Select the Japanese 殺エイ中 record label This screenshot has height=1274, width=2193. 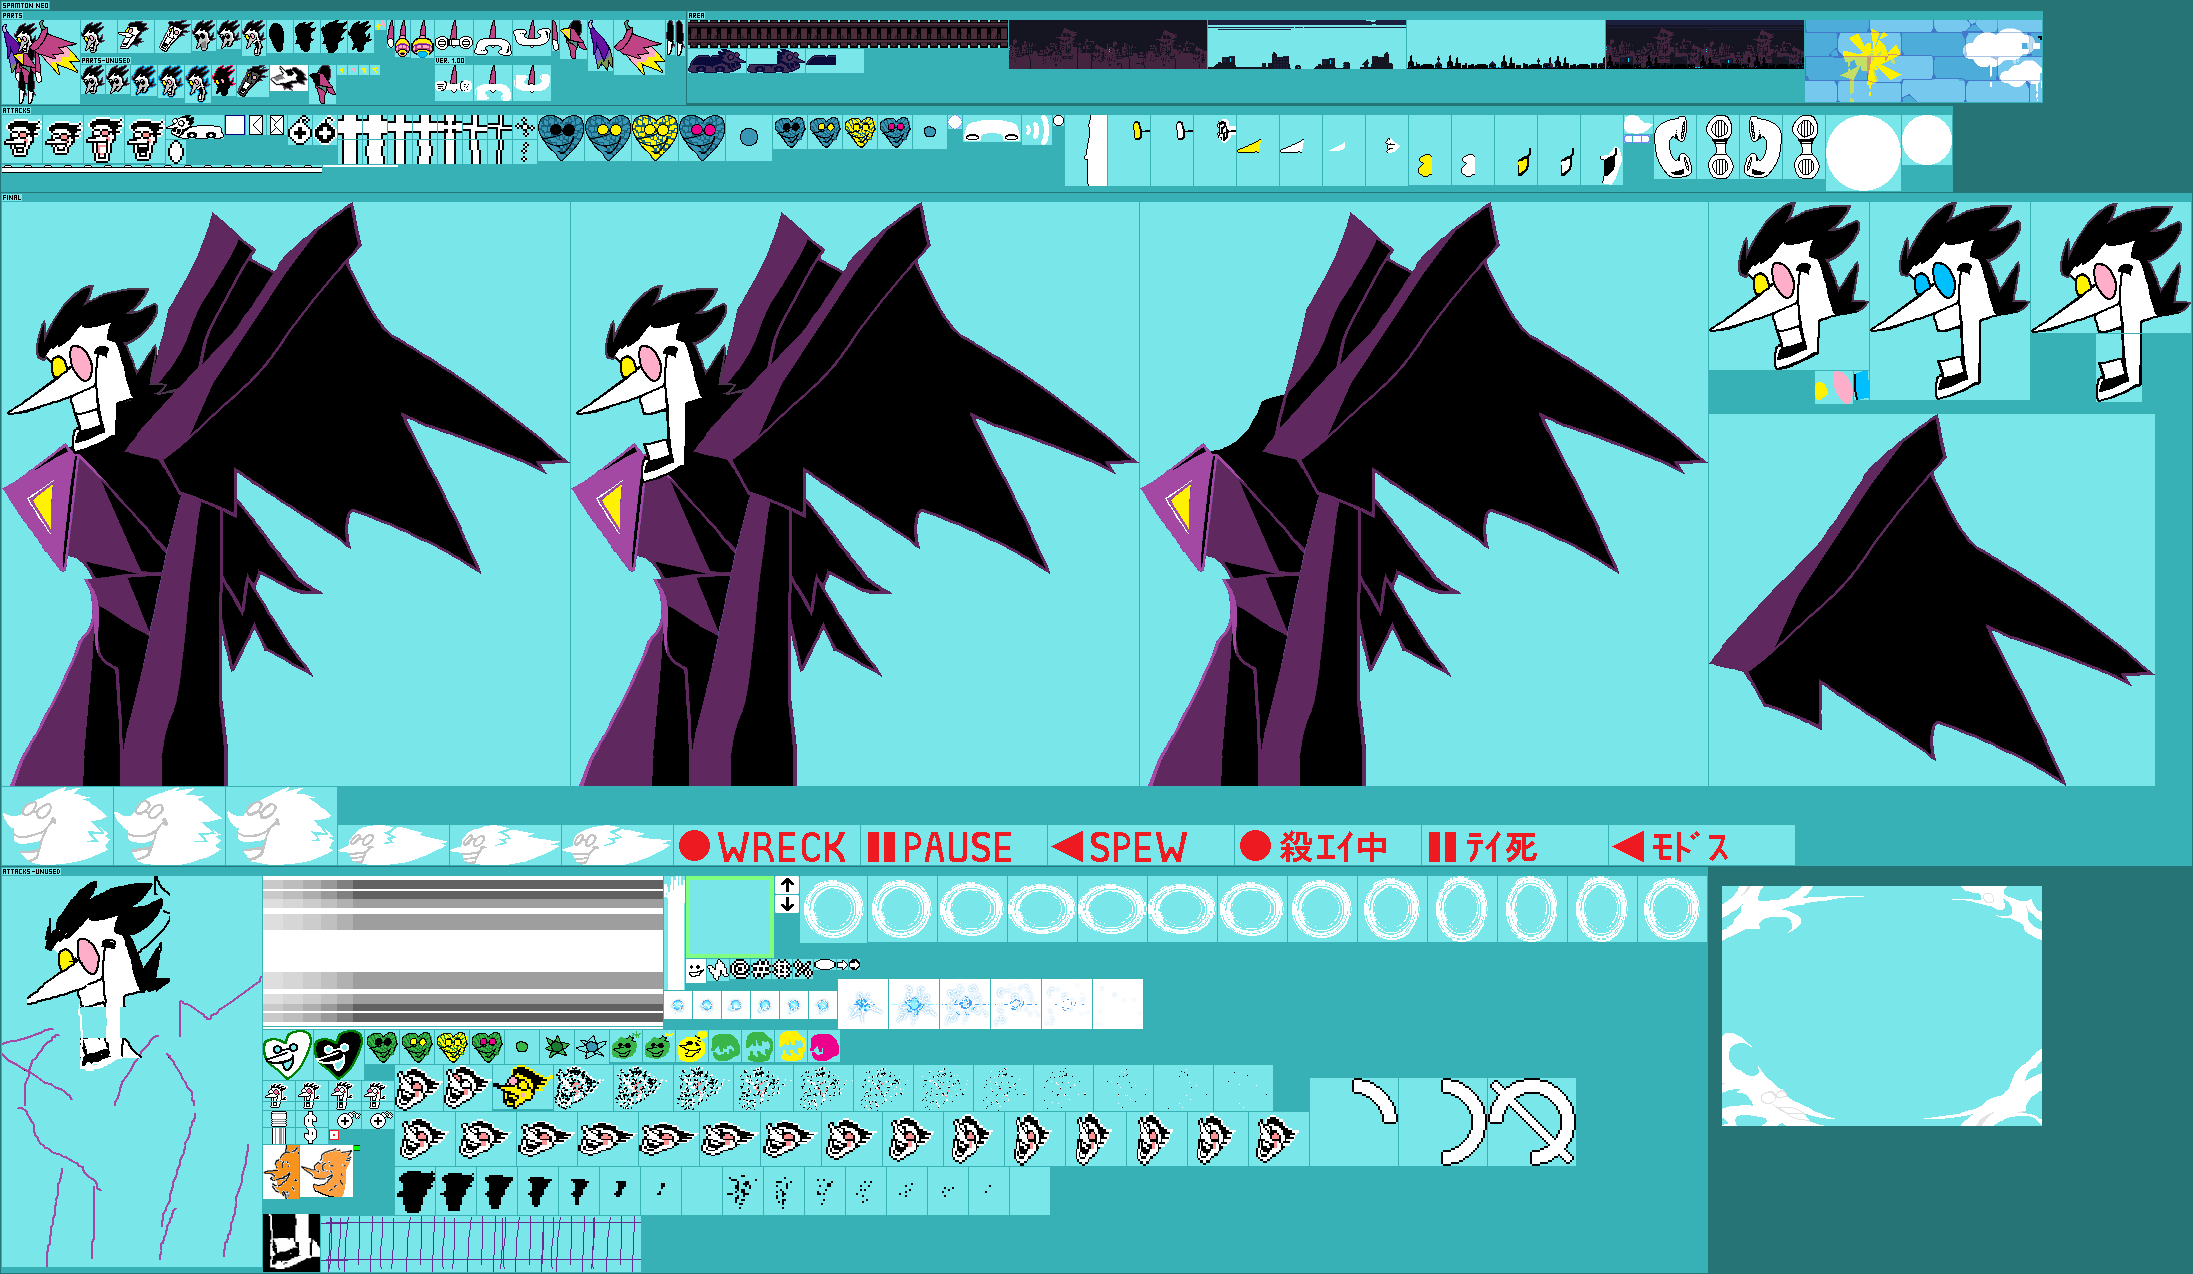1313,847
